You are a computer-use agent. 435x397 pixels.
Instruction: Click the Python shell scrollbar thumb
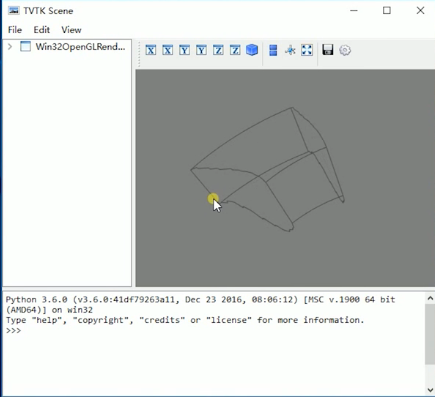point(430,334)
